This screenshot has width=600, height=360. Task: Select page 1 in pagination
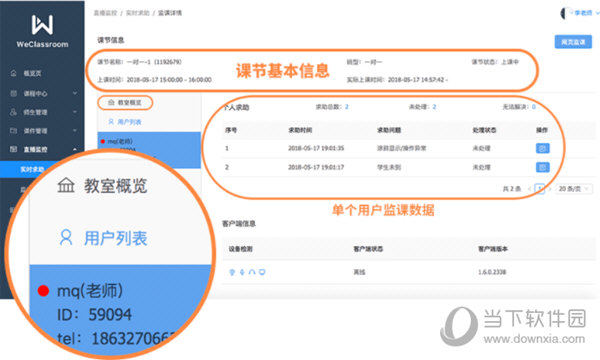pyautogui.click(x=540, y=189)
